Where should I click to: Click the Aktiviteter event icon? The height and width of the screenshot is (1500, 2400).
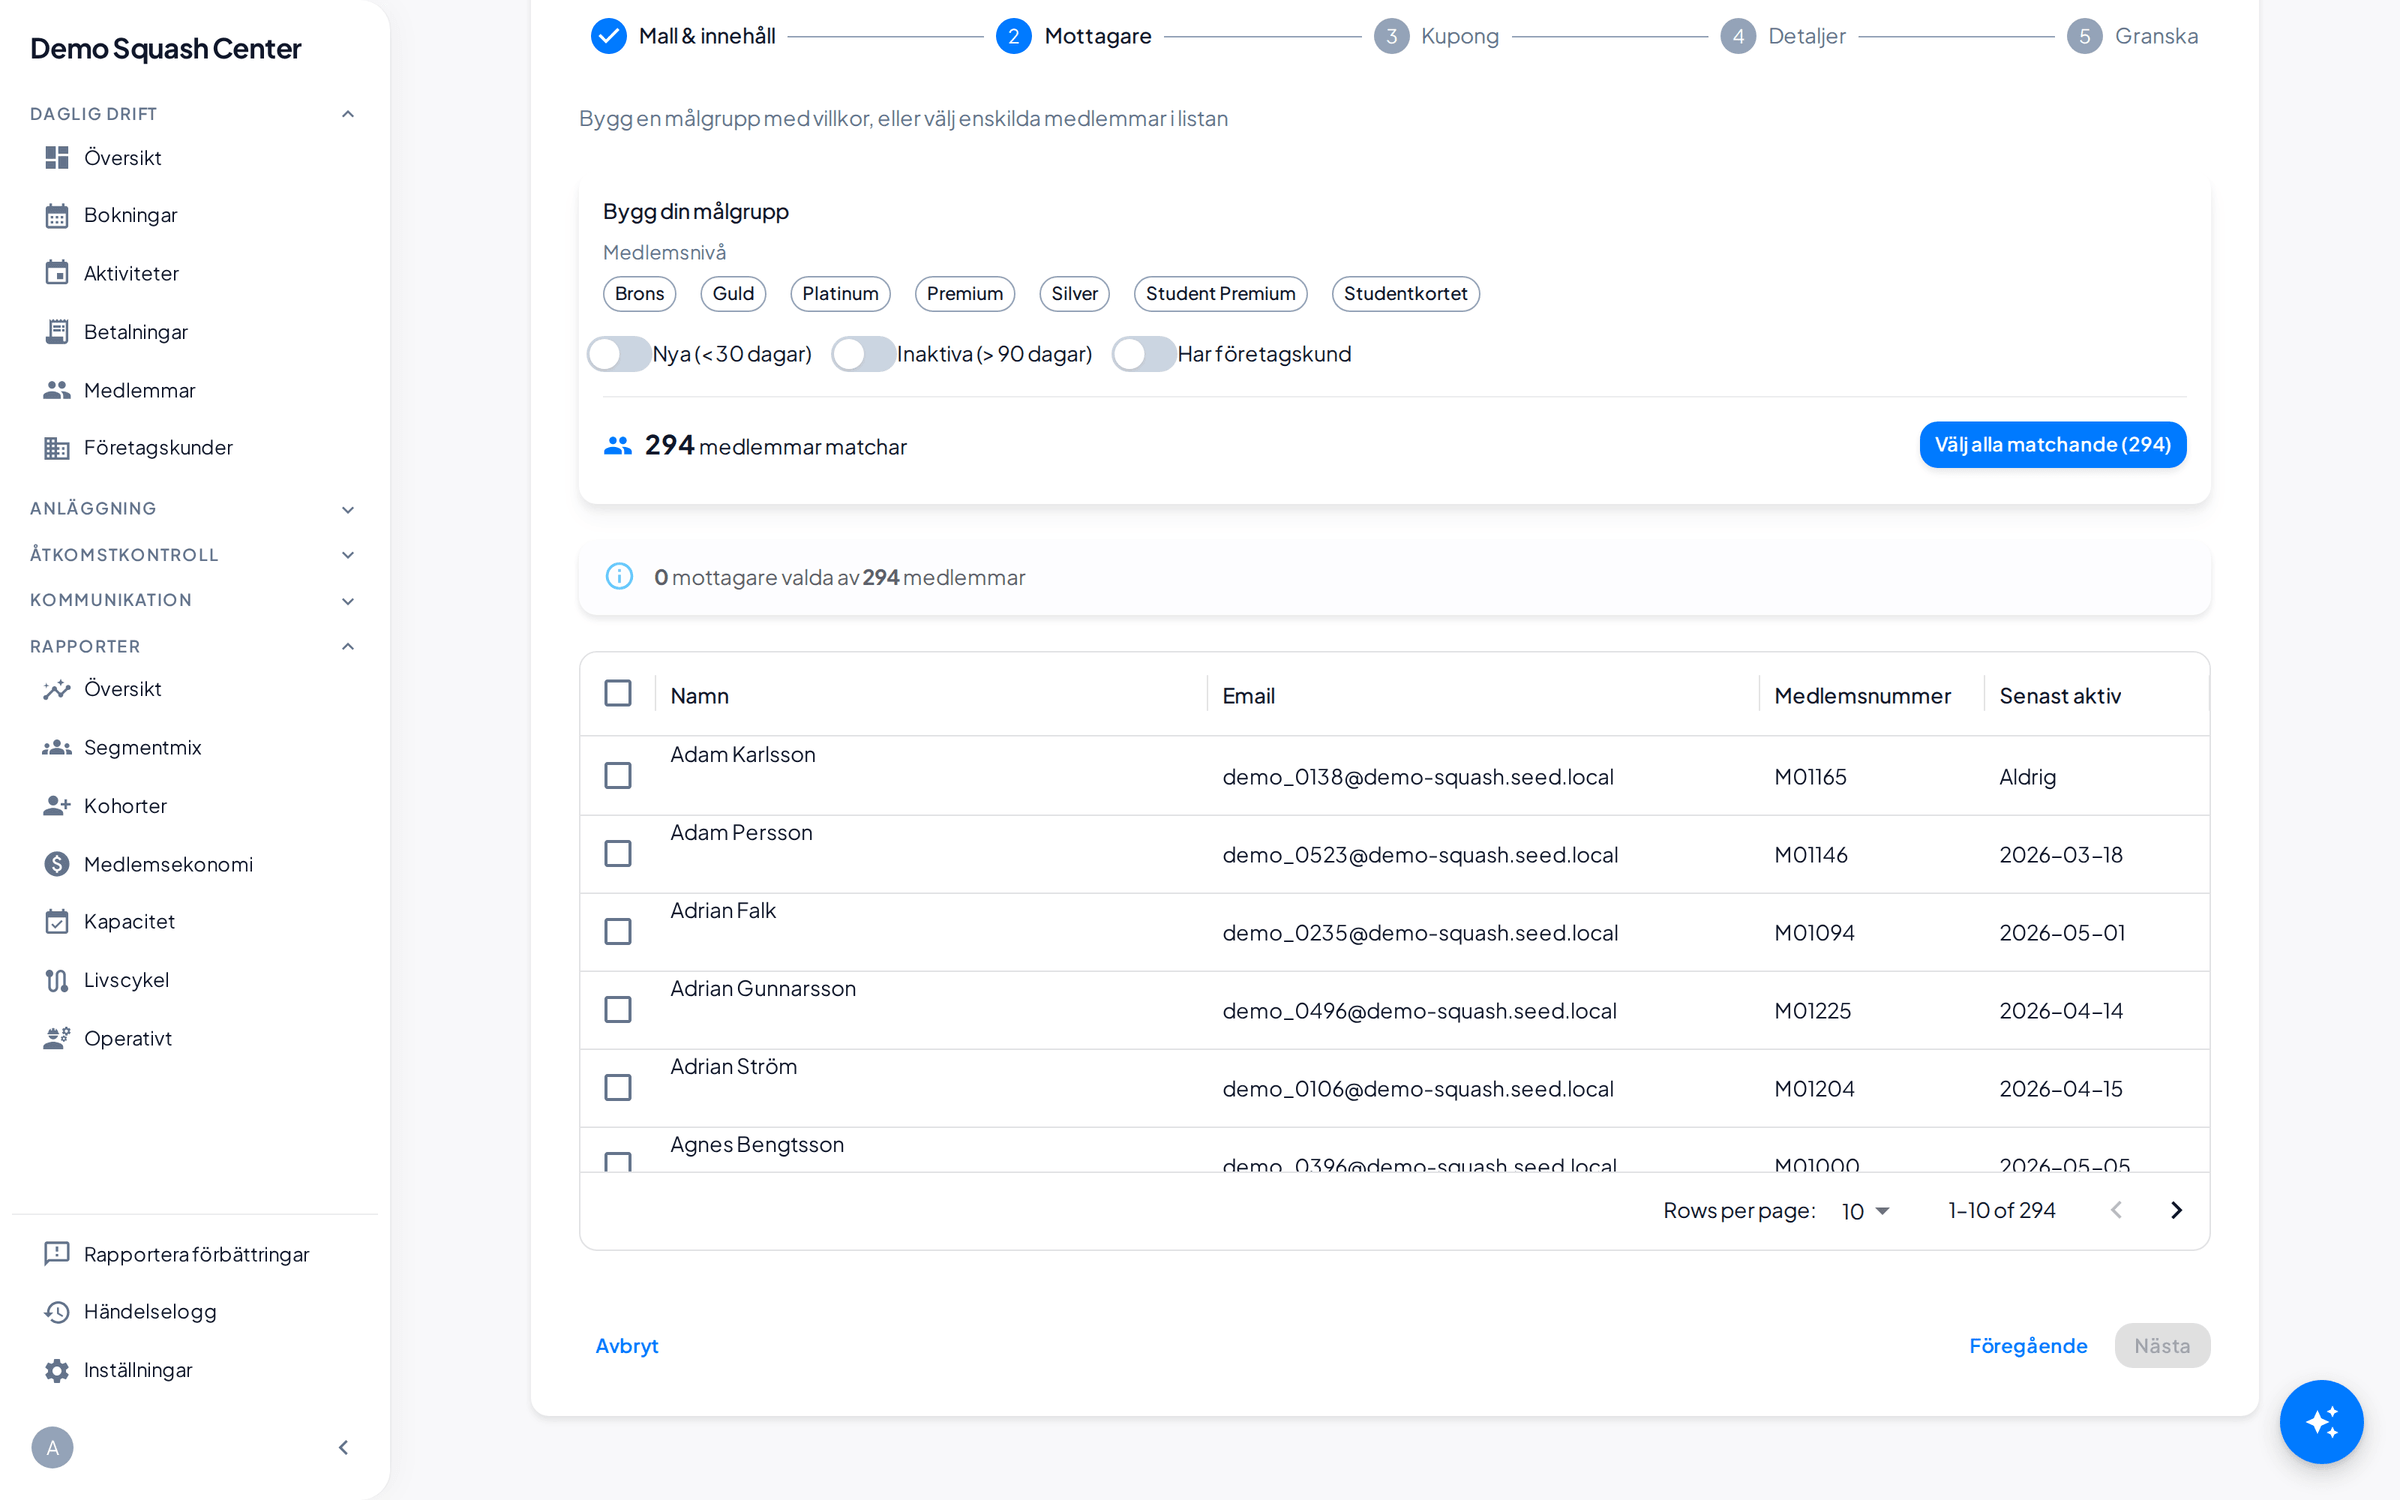pos(57,273)
